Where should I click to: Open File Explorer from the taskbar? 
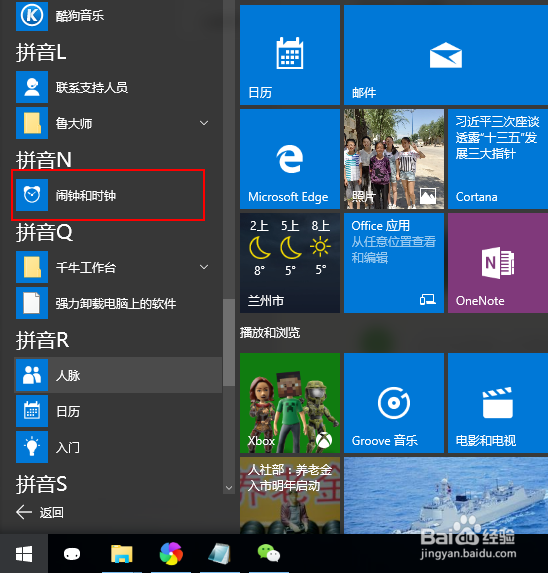click(x=122, y=554)
